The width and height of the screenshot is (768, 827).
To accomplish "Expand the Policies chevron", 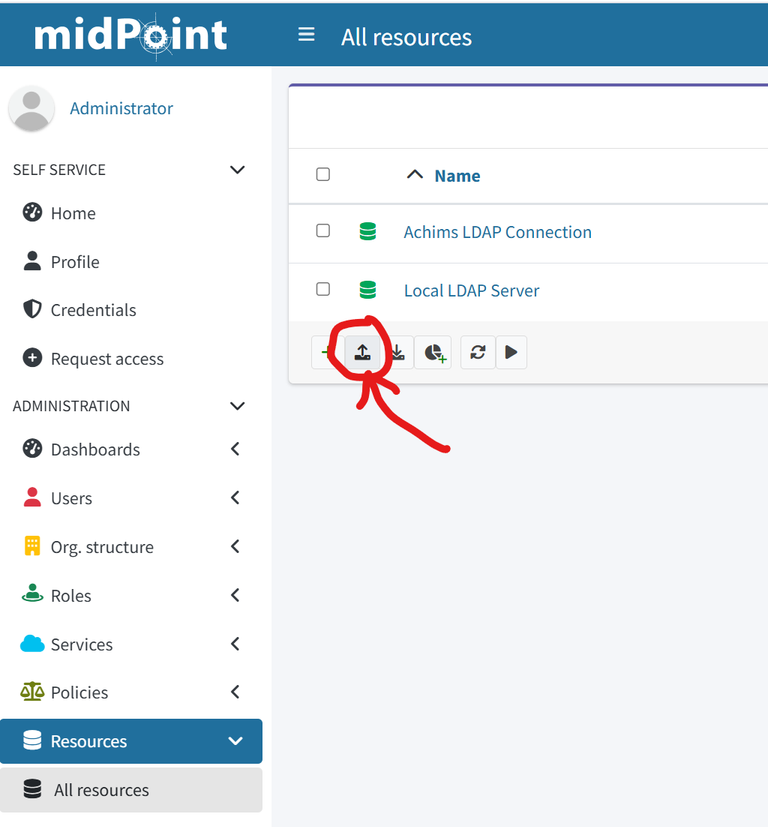I will pyautogui.click(x=235, y=691).
